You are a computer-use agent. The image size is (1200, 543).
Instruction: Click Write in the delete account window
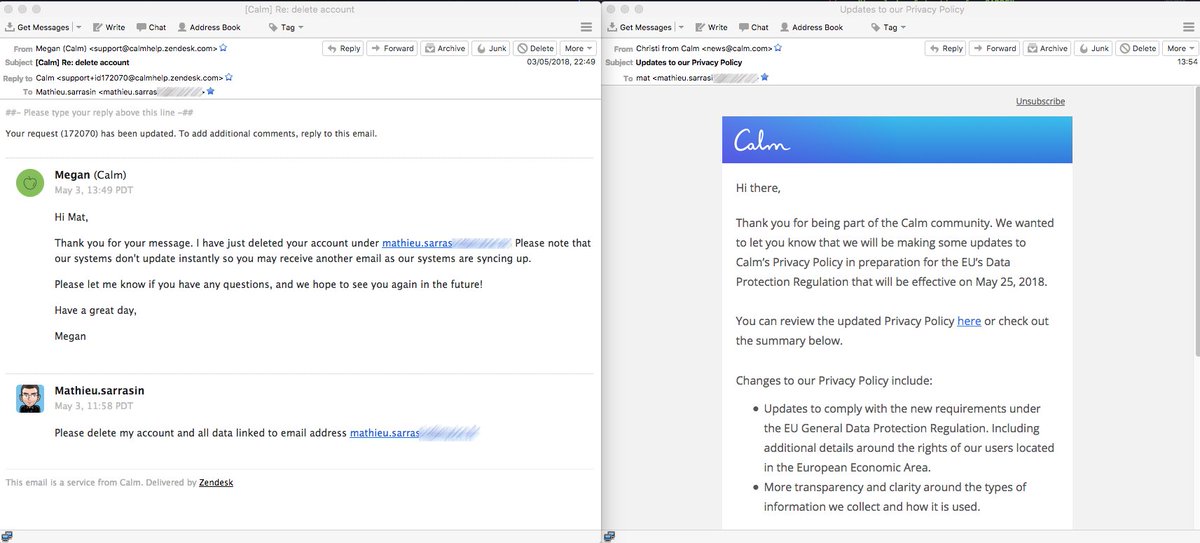click(107, 27)
